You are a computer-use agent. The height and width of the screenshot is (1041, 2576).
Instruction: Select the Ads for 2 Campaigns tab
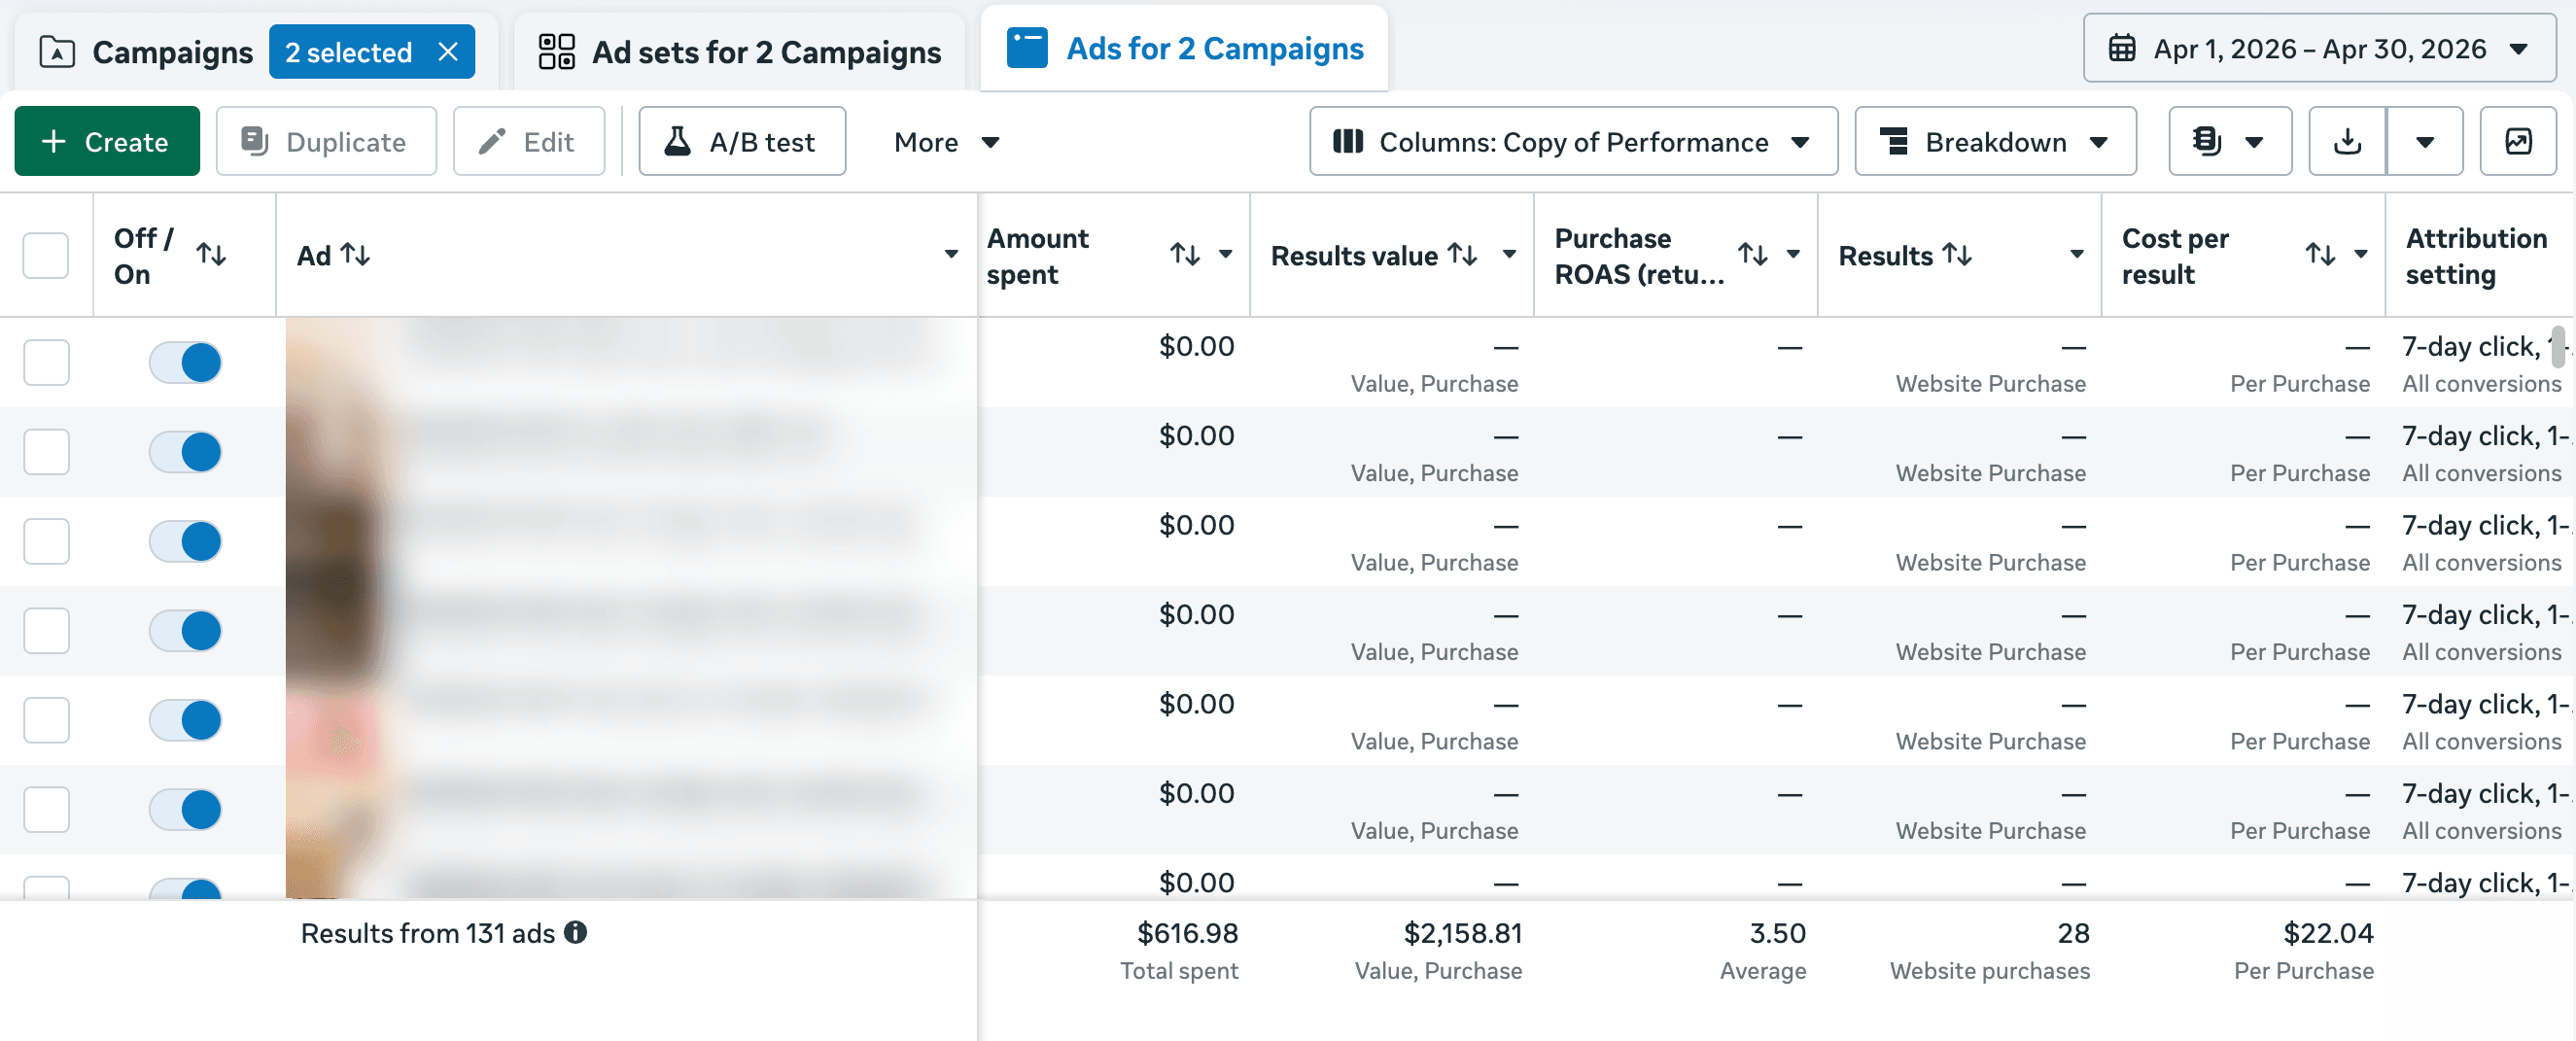pyautogui.click(x=1184, y=48)
